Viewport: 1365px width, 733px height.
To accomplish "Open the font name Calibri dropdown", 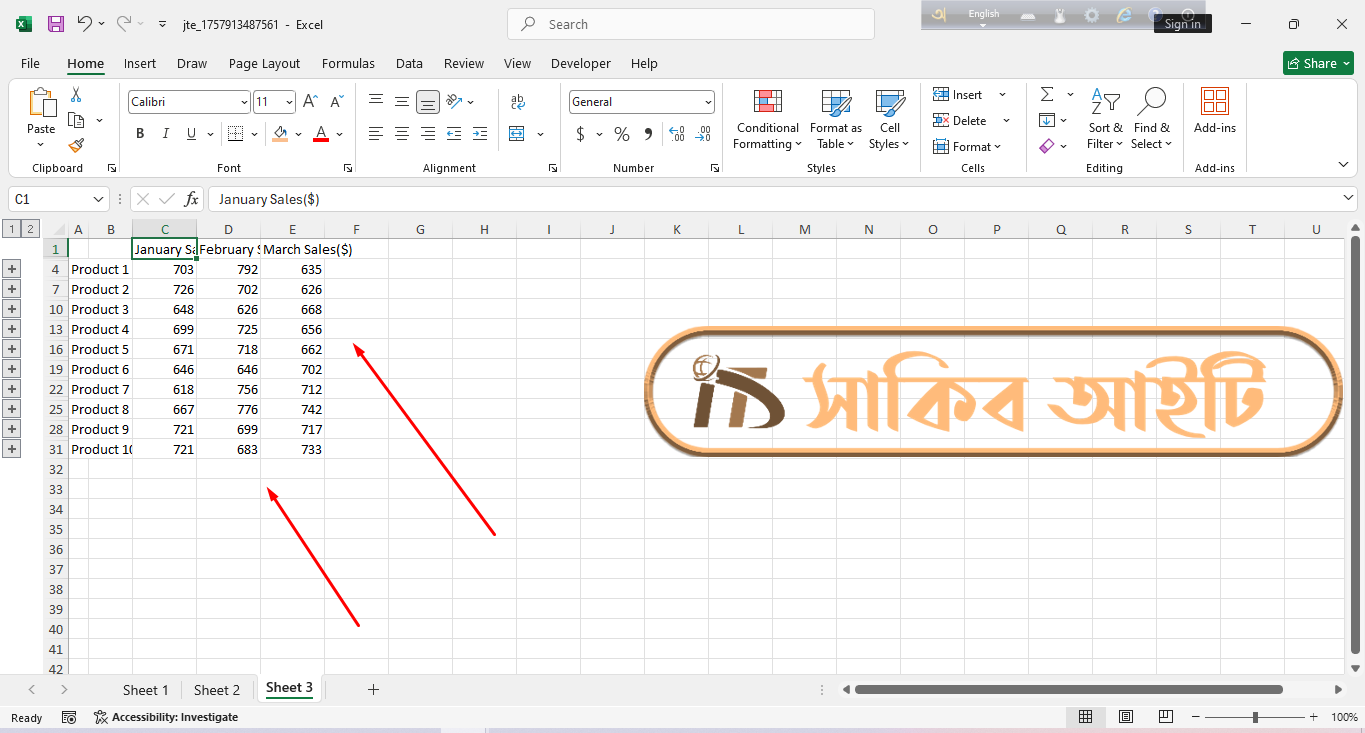I will [244, 102].
